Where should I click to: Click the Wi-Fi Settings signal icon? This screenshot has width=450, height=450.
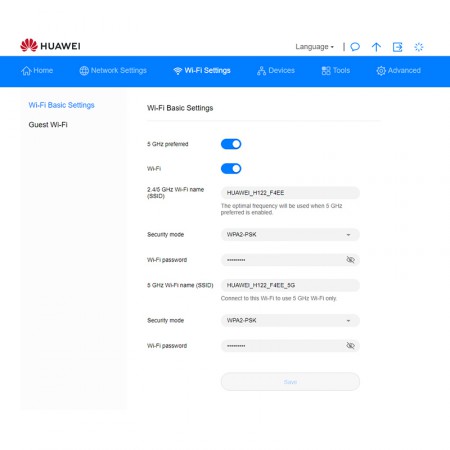click(178, 71)
